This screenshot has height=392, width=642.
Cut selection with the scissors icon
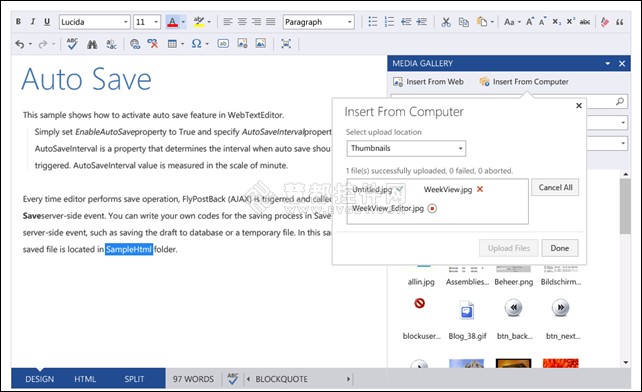coord(446,22)
